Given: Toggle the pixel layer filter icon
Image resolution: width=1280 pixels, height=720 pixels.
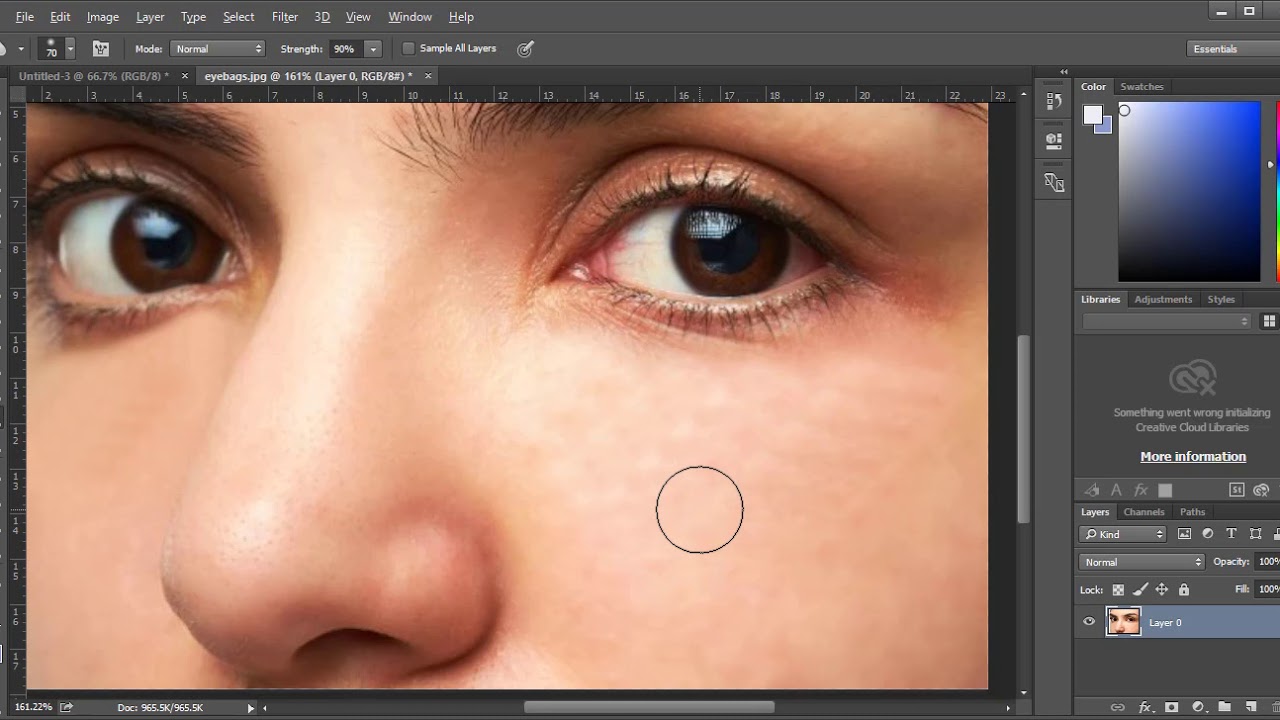Looking at the screenshot, I should point(1185,534).
